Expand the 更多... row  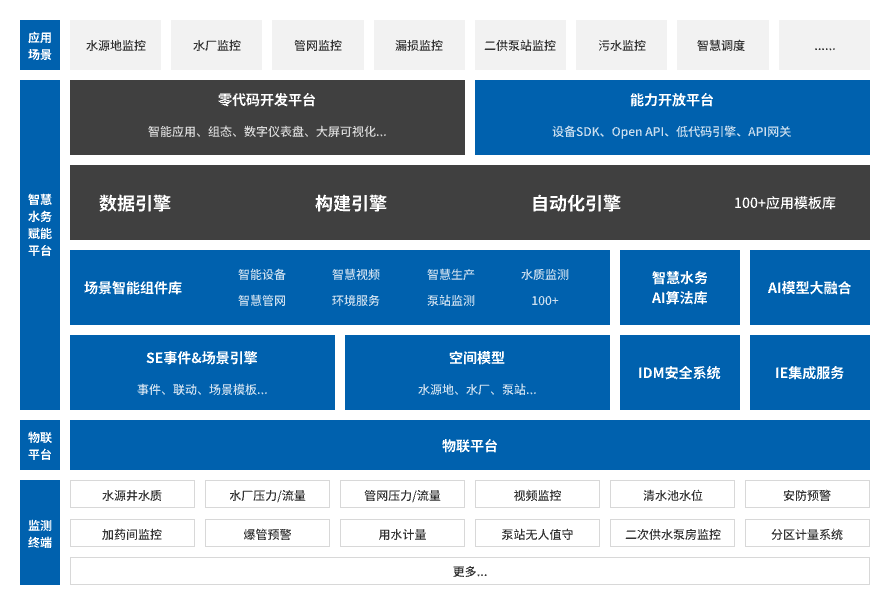(470, 571)
